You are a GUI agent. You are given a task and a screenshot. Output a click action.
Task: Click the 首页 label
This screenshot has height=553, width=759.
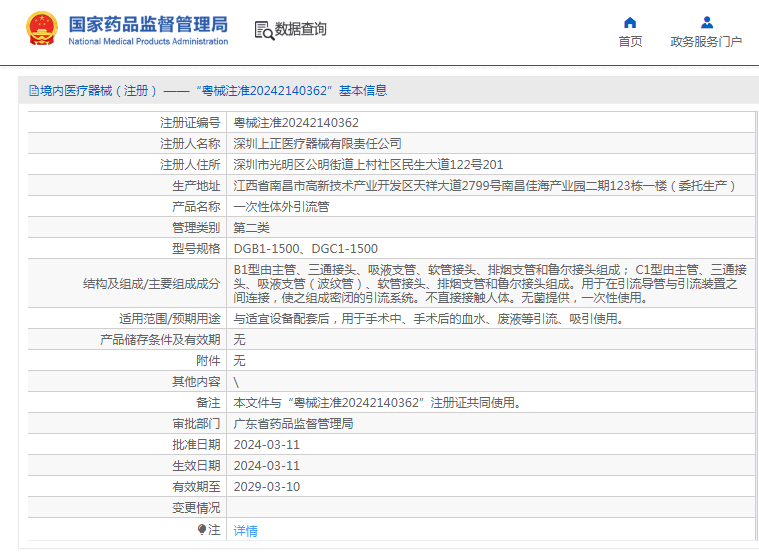(x=630, y=42)
